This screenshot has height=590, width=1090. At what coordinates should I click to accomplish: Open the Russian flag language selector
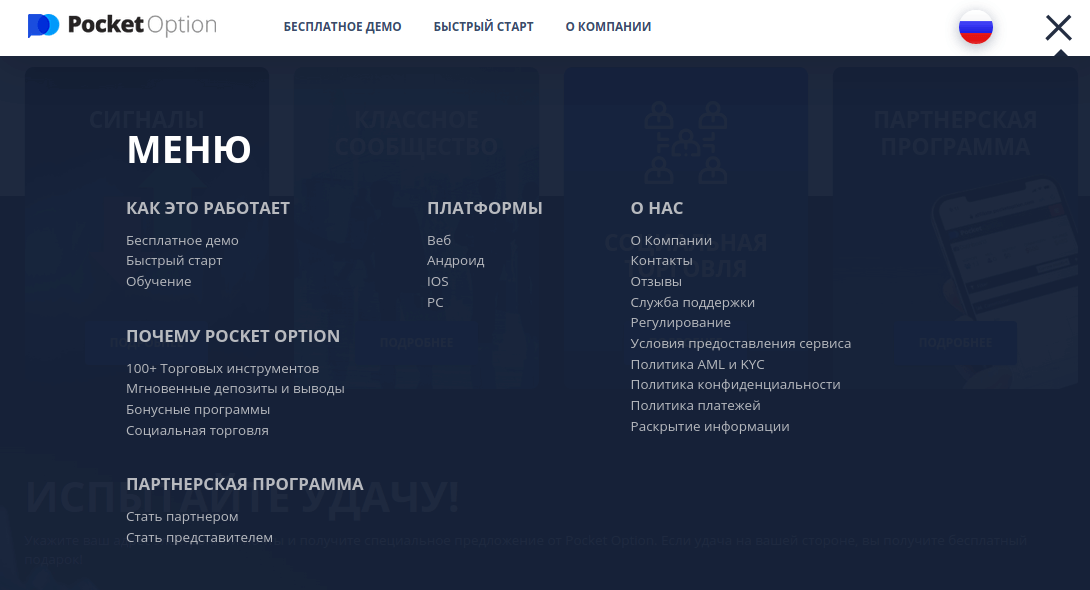coord(975,28)
